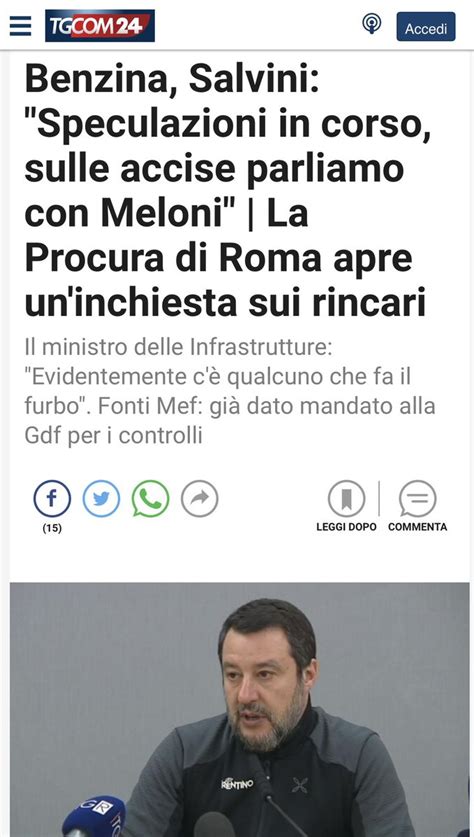Screen dimensions: 474x837
Task: Share the article via WhatsApp
Action: point(151,499)
